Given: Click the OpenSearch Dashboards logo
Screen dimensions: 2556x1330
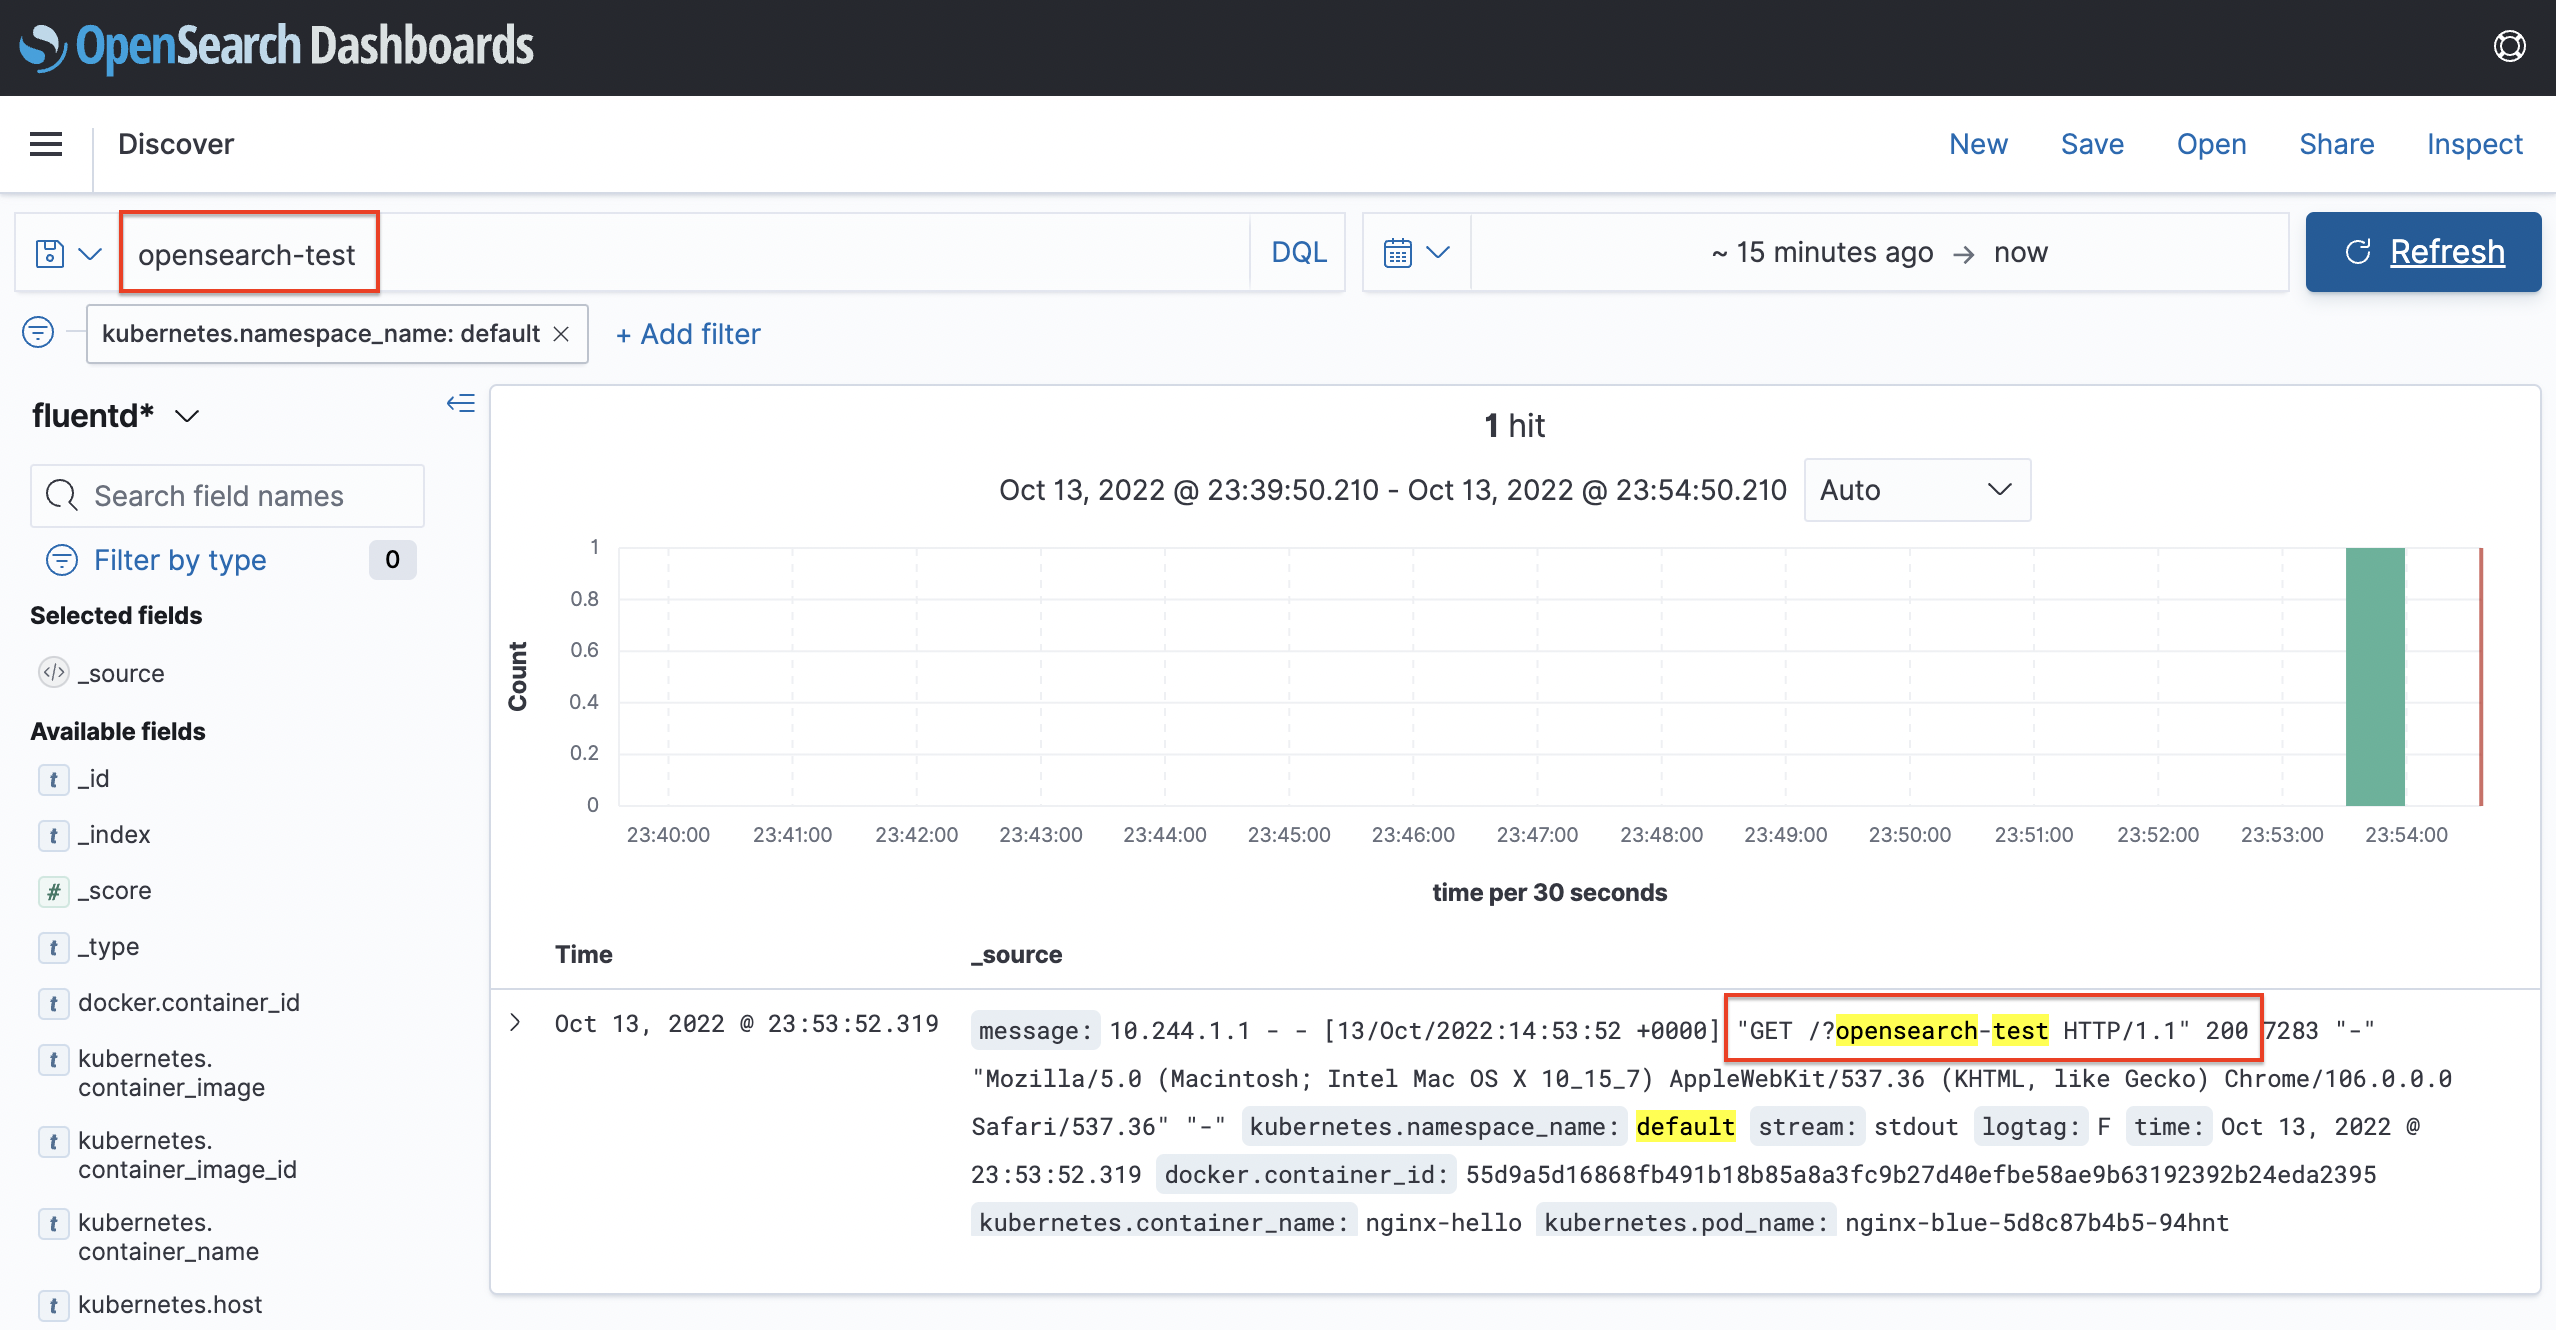Looking at the screenshot, I should point(277,47).
